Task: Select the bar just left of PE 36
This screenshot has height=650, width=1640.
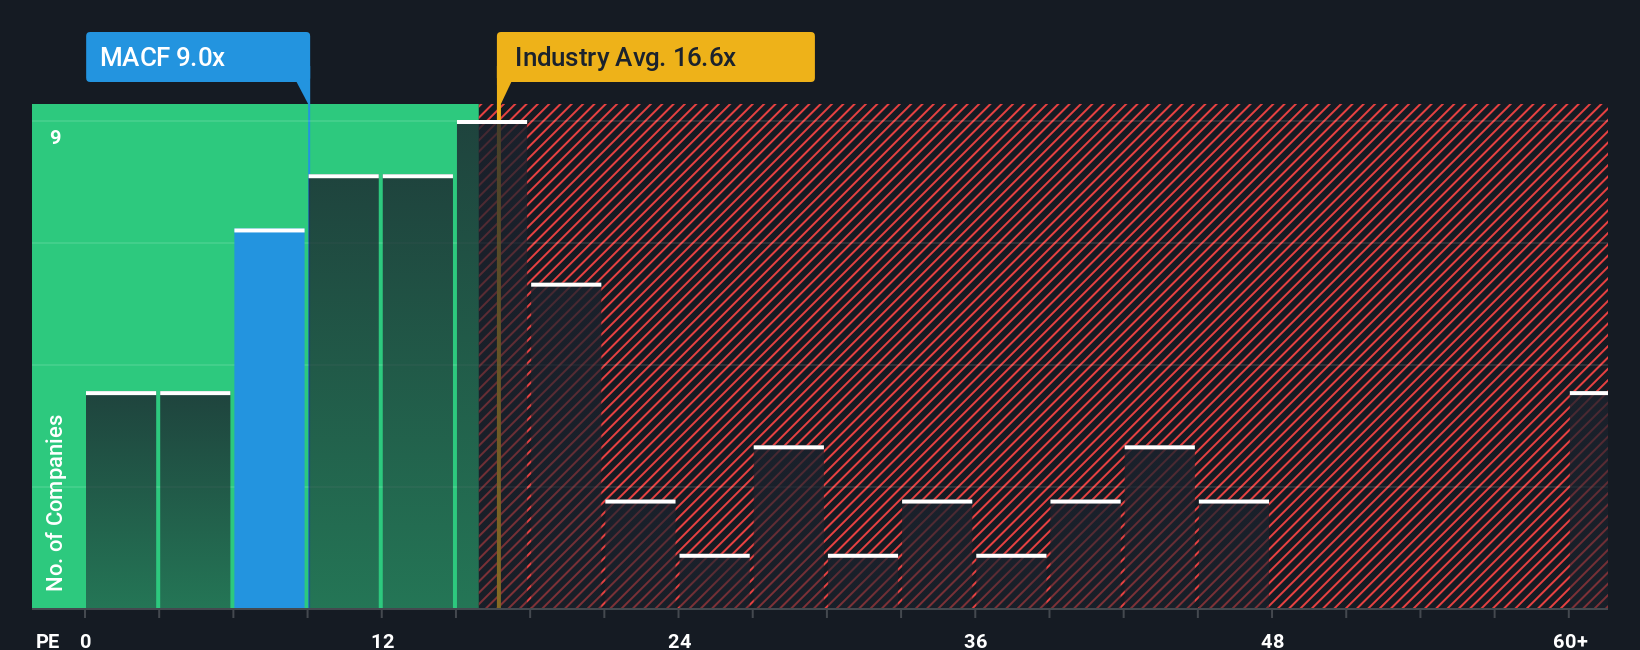Action: (937, 554)
